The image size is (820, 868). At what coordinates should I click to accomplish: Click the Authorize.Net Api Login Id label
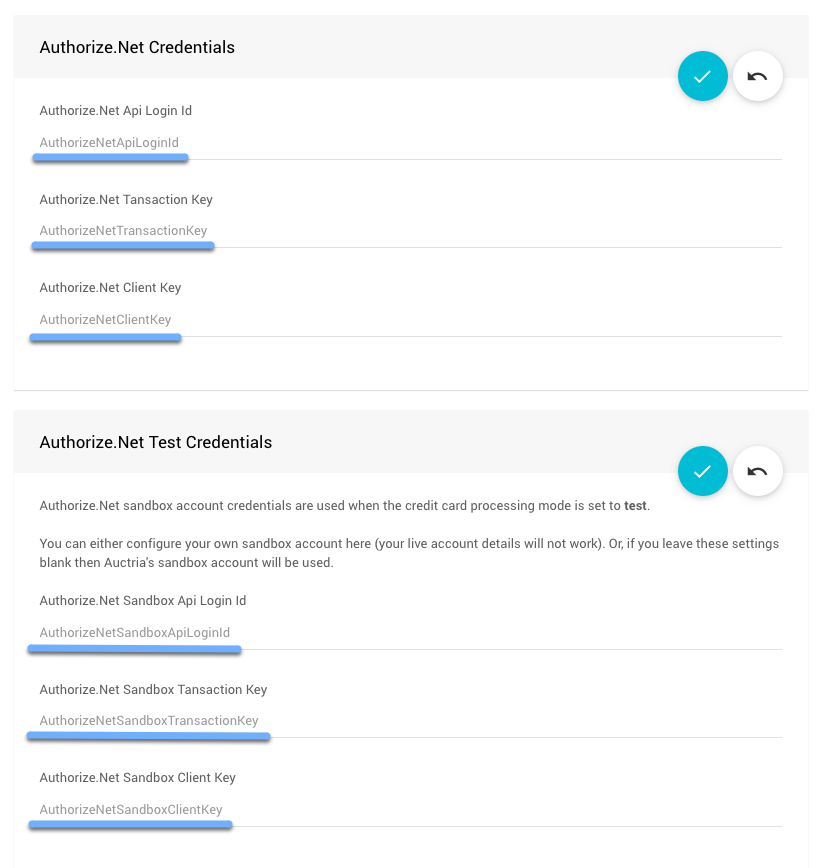pos(115,111)
